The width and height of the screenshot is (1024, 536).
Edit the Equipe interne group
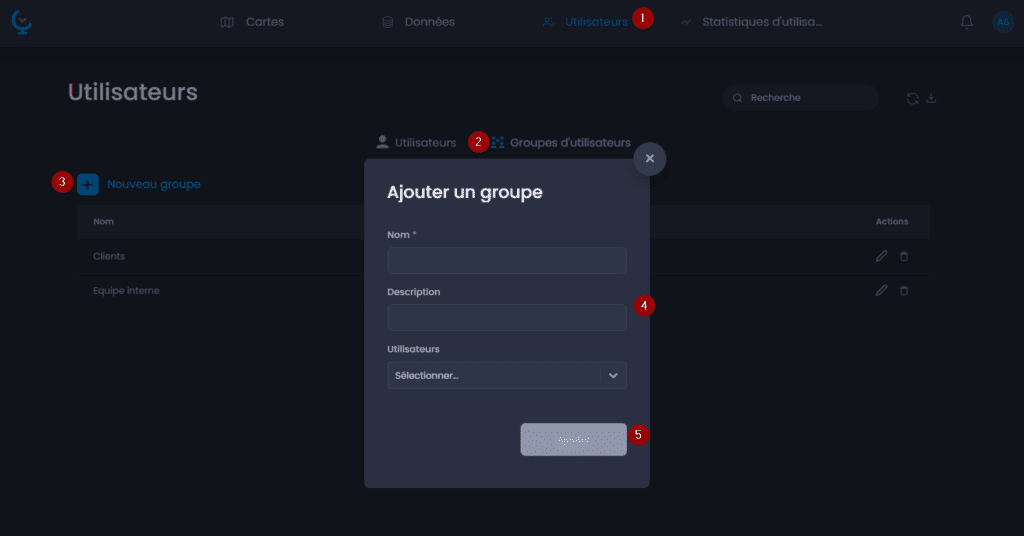tap(882, 290)
